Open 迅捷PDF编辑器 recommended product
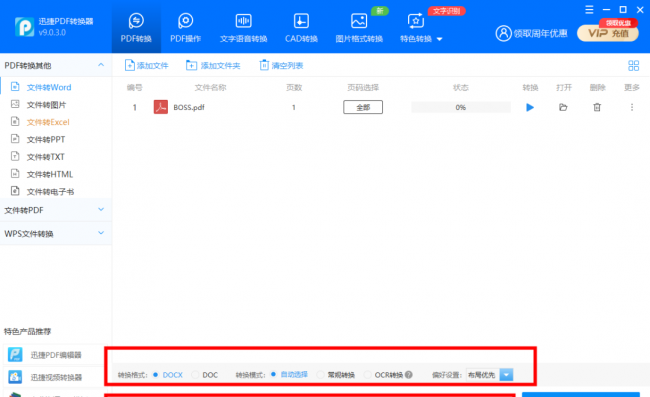This screenshot has height=397, width=650. pyautogui.click(x=53, y=355)
